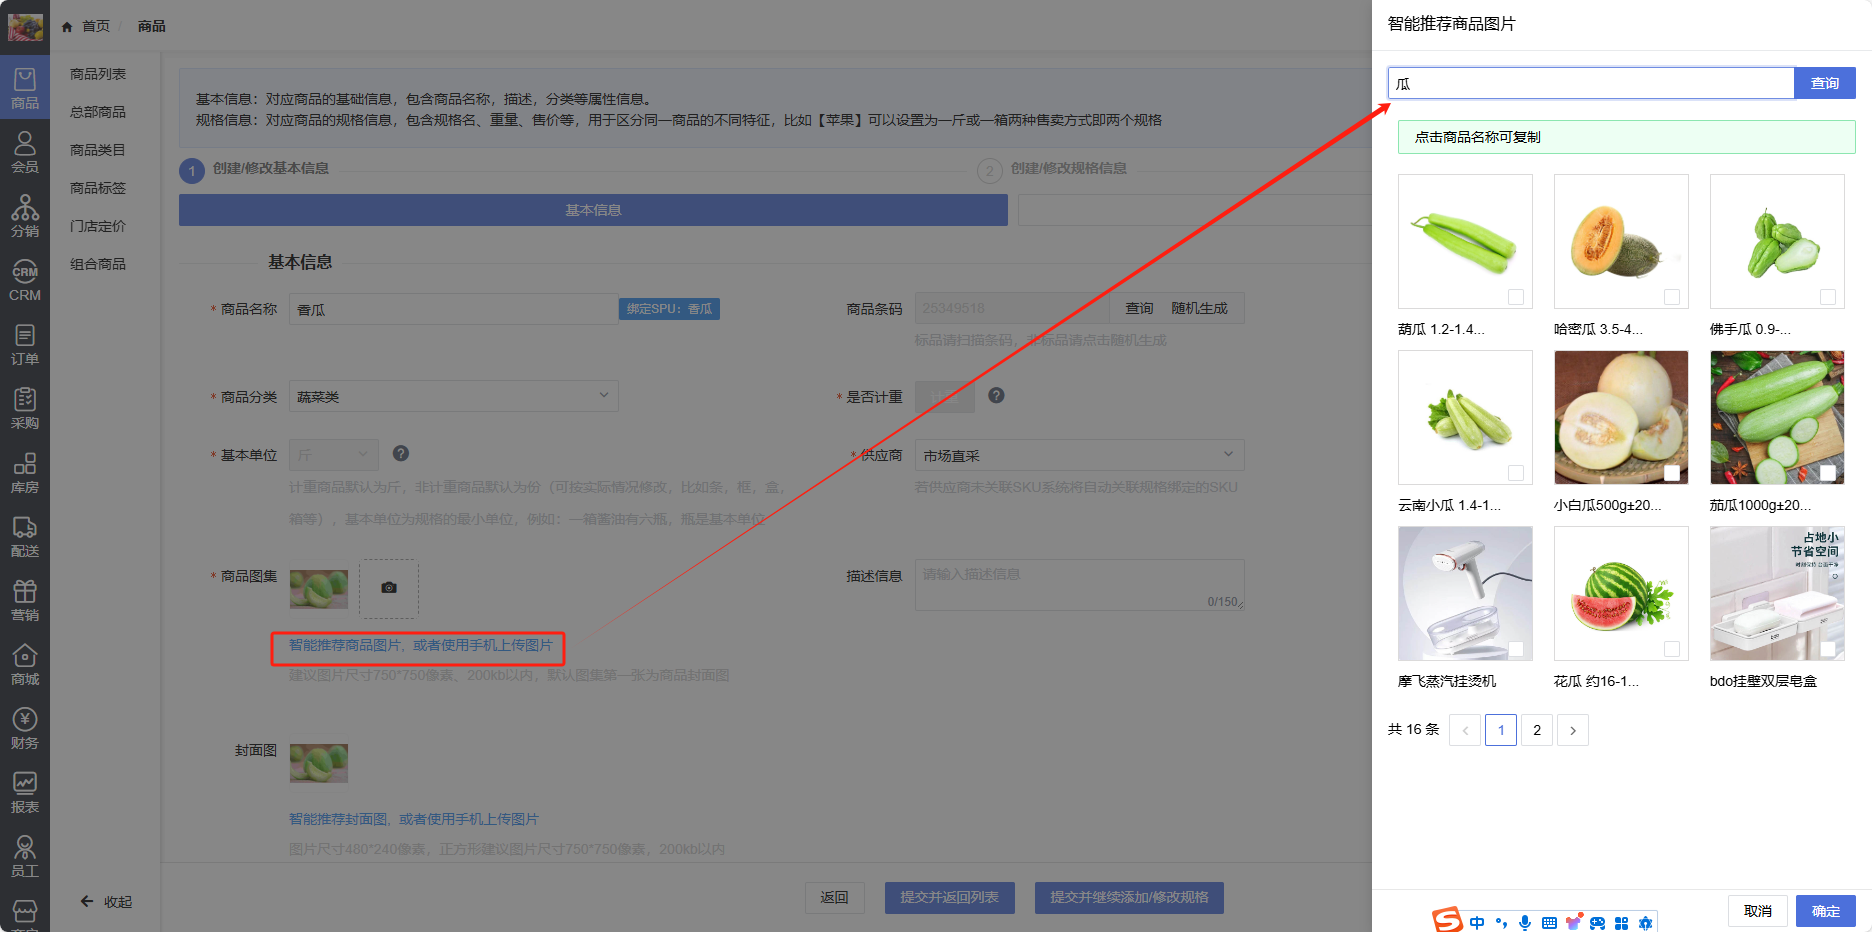Open 商品列表 in side menu

click(98, 74)
